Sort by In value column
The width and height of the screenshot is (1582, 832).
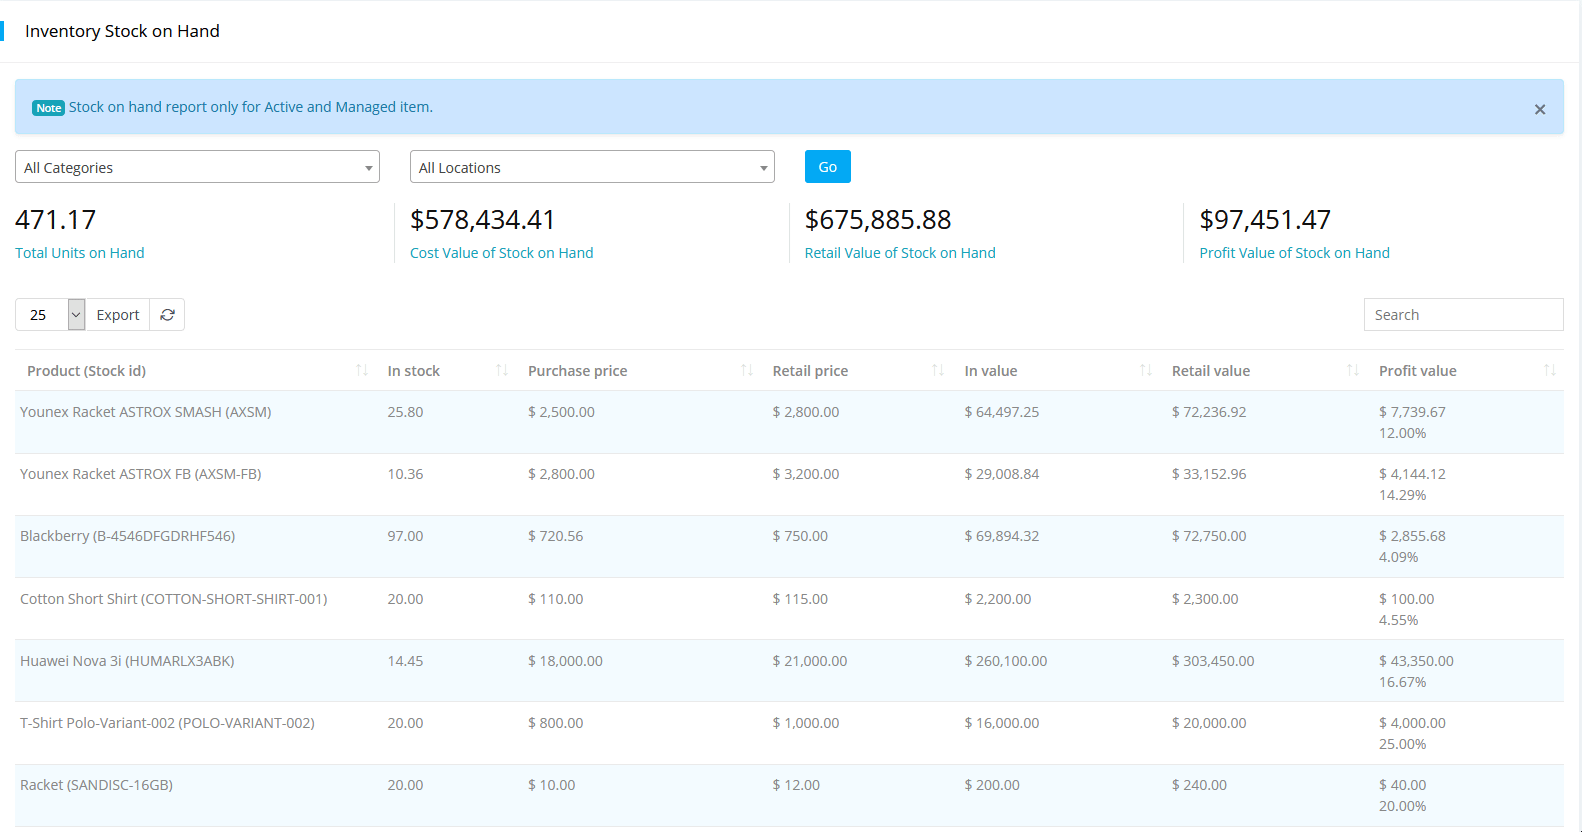1145,371
